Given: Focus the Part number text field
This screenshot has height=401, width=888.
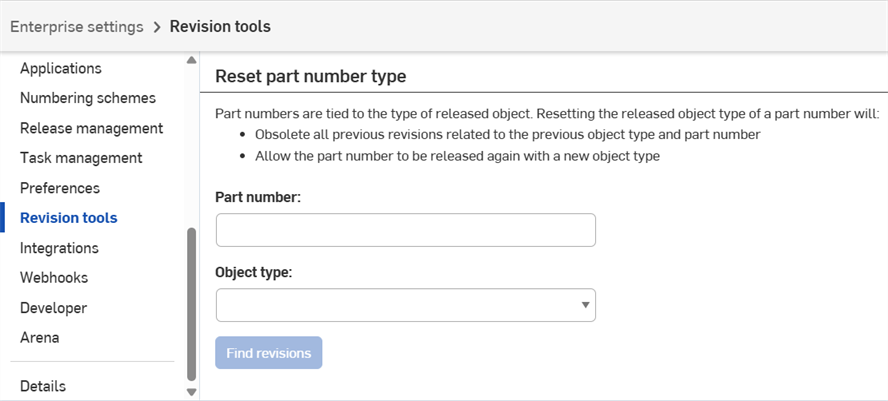Looking at the screenshot, I should (x=405, y=230).
